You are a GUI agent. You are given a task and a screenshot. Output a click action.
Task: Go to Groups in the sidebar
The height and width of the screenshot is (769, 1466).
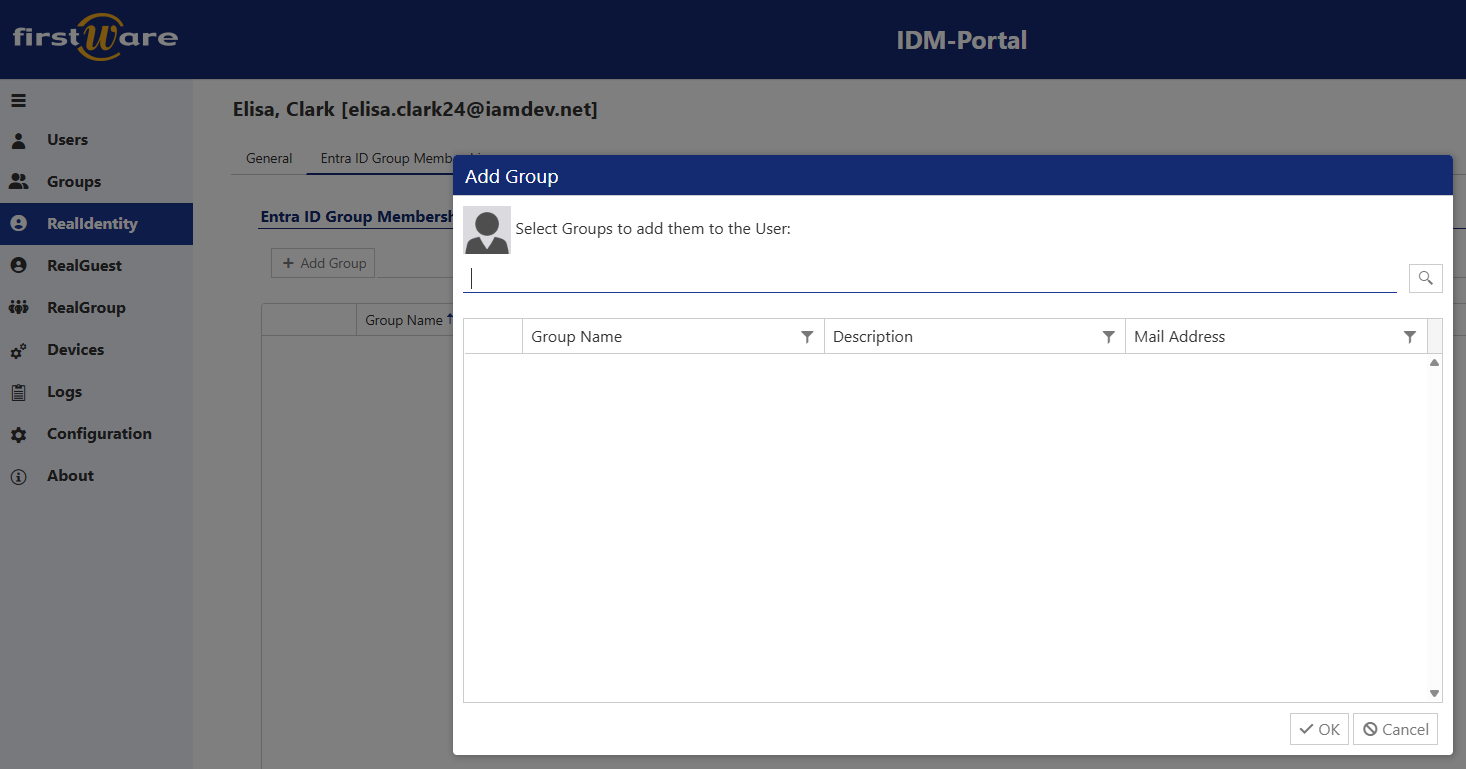tap(73, 182)
